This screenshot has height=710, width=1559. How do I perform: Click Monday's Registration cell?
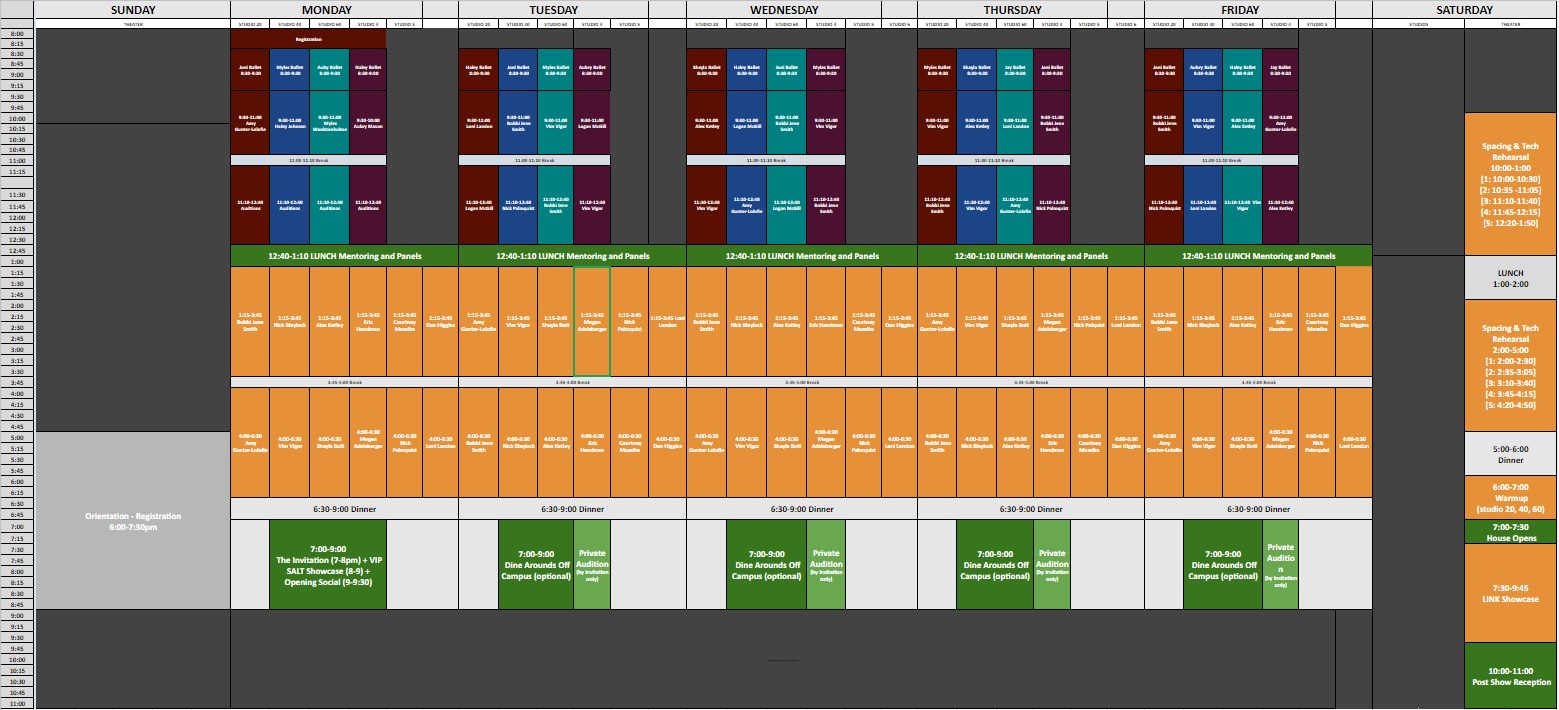point(308,39)
